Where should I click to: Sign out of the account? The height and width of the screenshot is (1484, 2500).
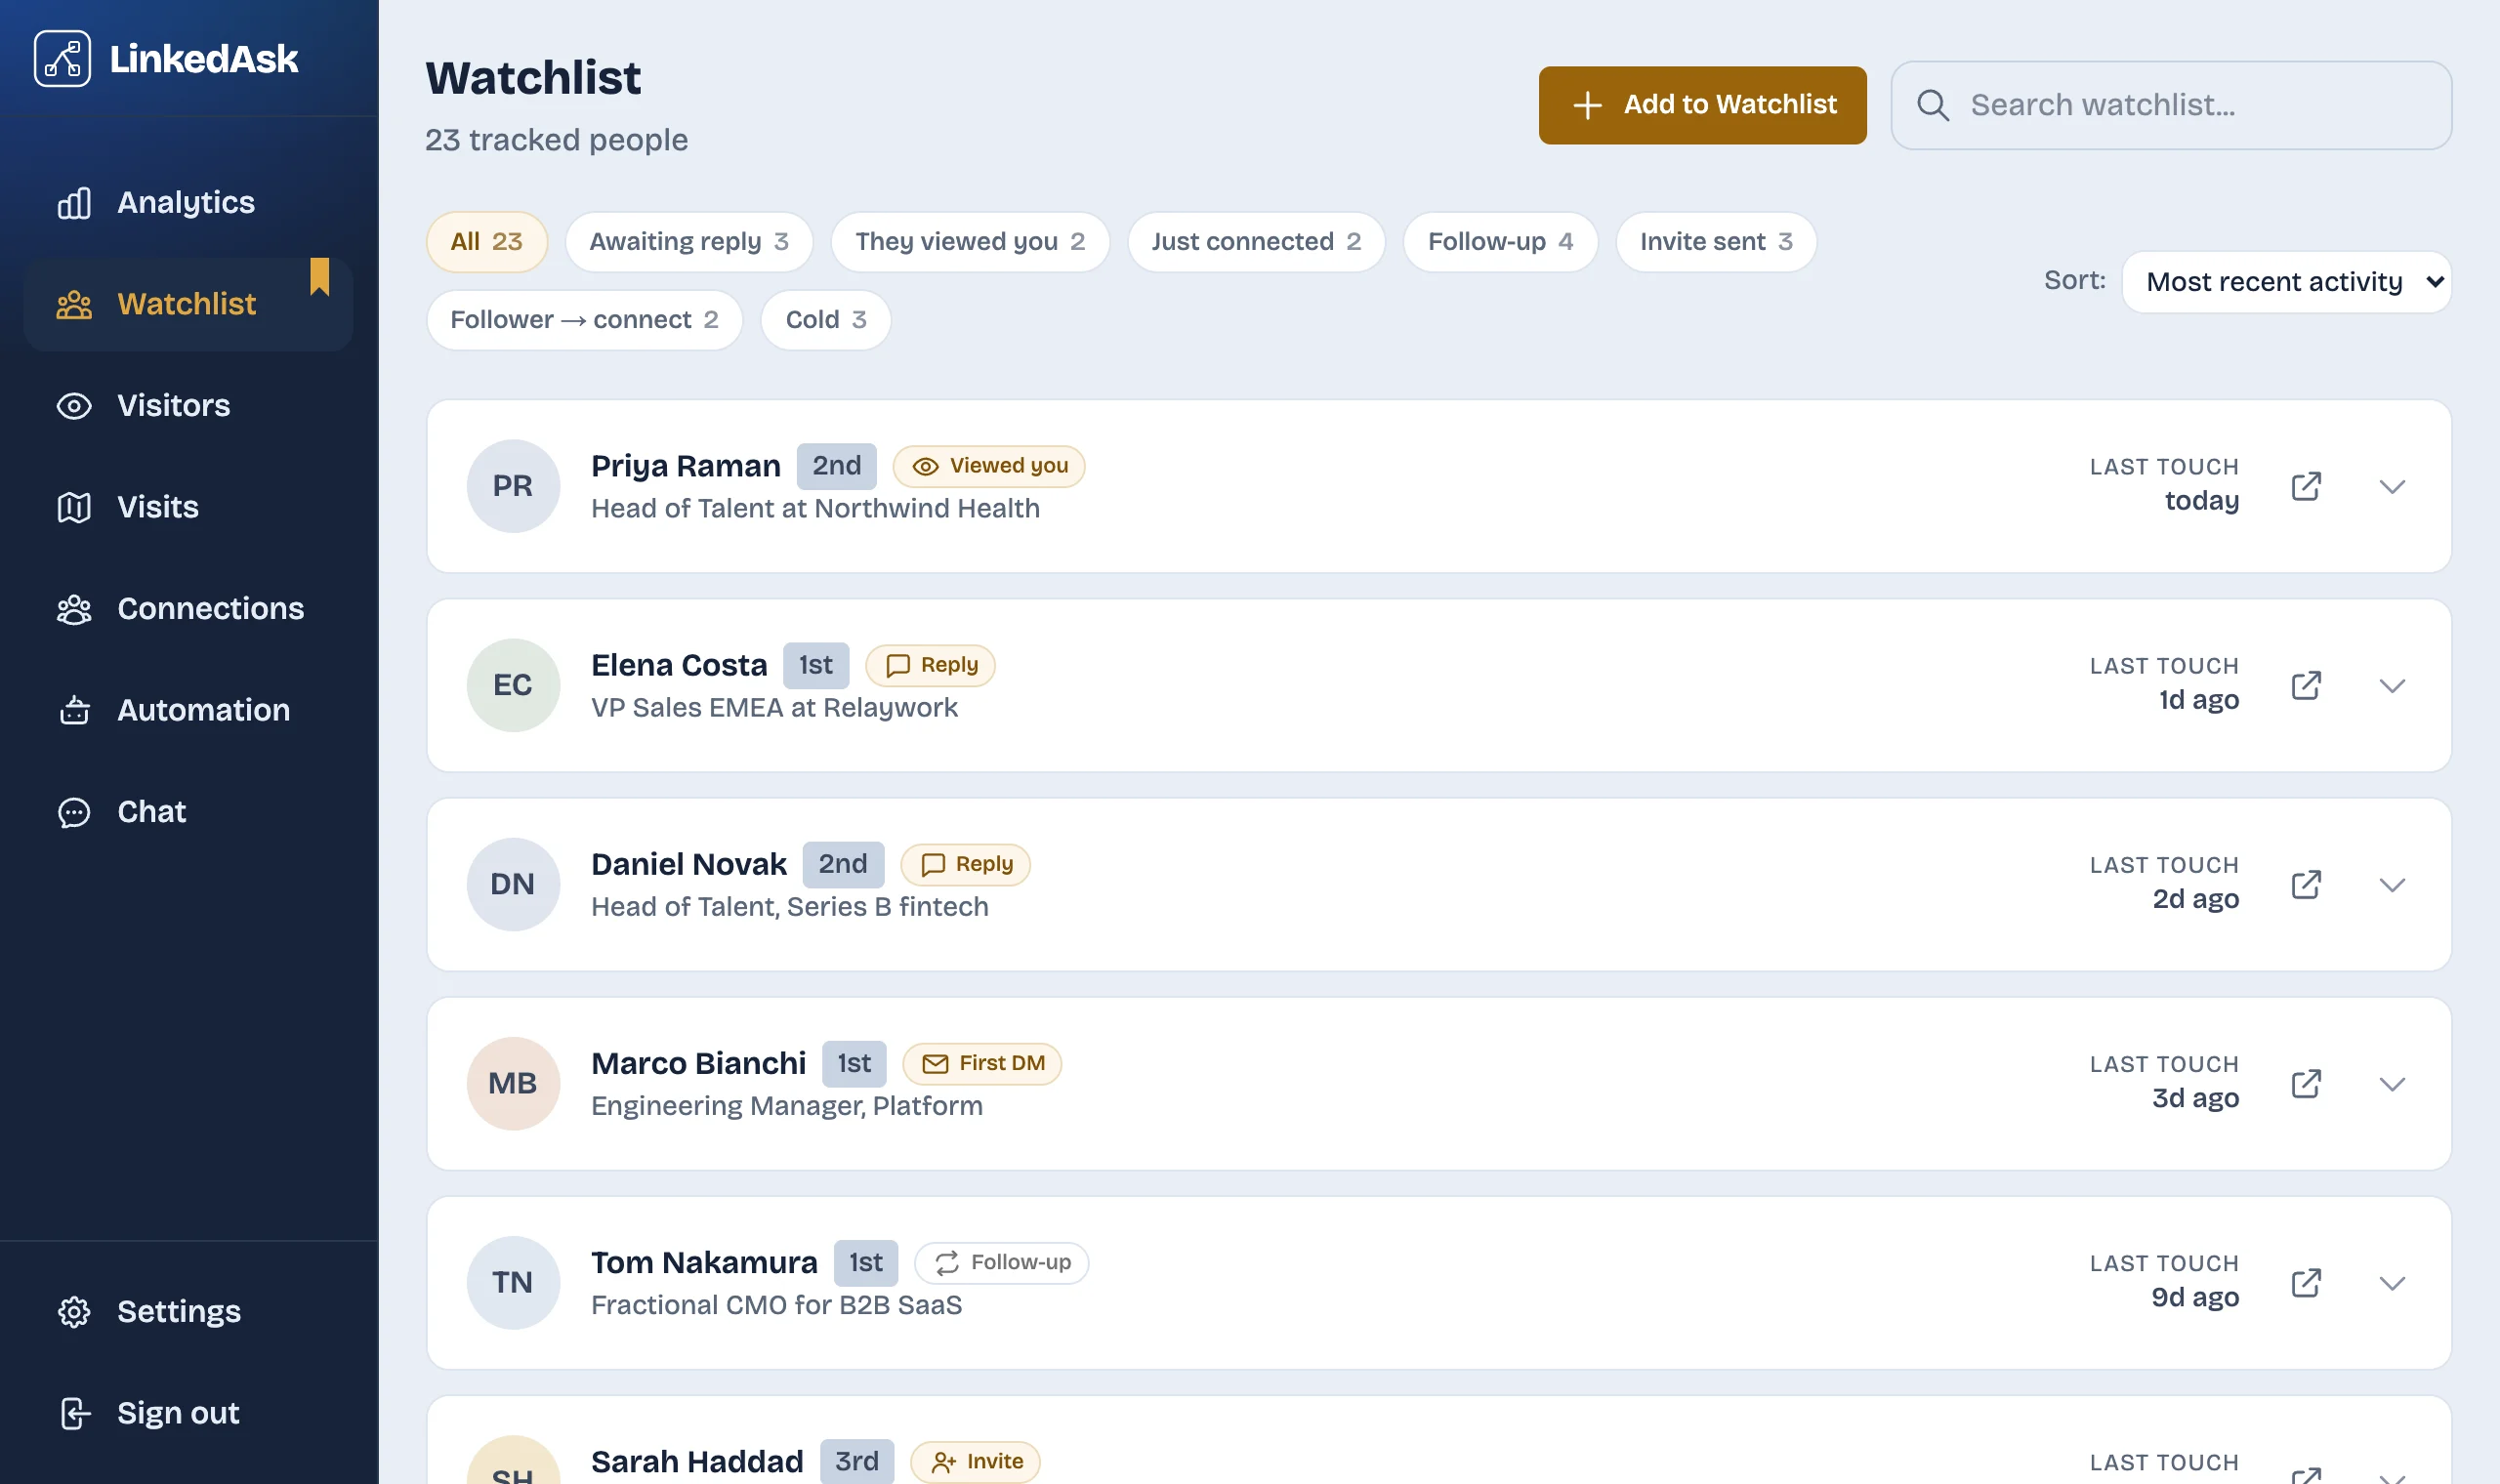pos(188,1413)
